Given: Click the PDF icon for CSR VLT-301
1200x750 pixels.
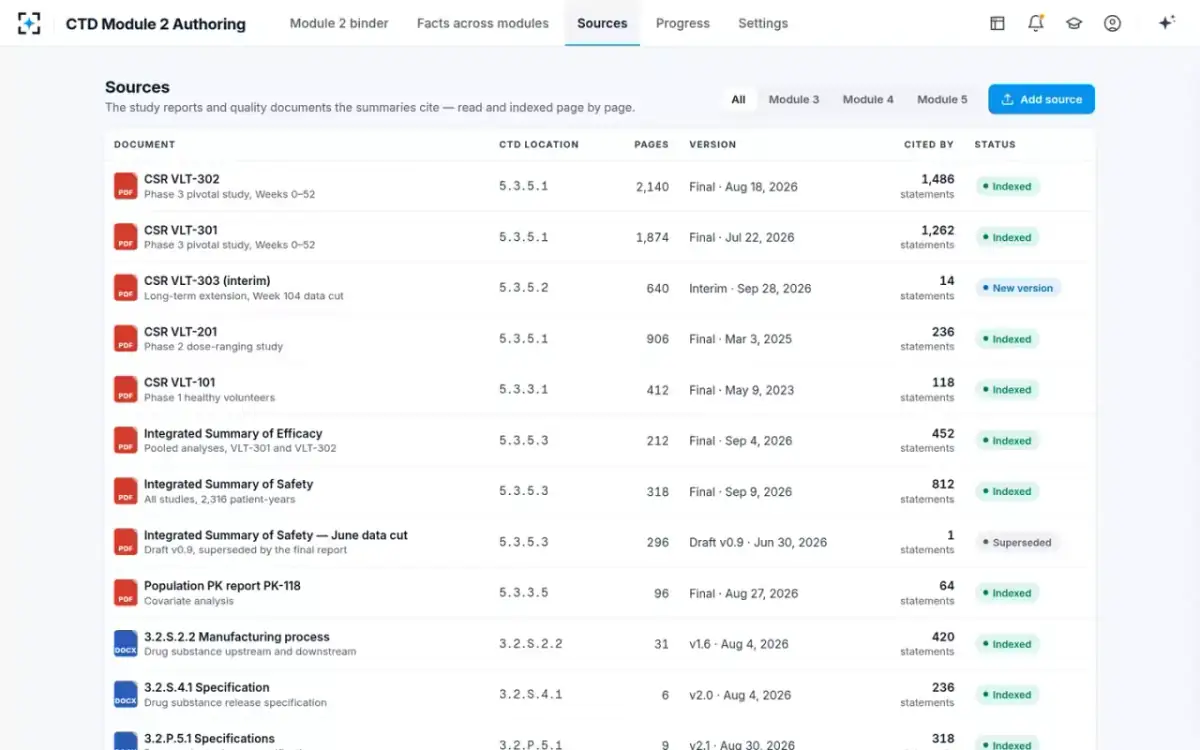Looking at the screenshot, I should pyautogui.click(x=125, y=237).
